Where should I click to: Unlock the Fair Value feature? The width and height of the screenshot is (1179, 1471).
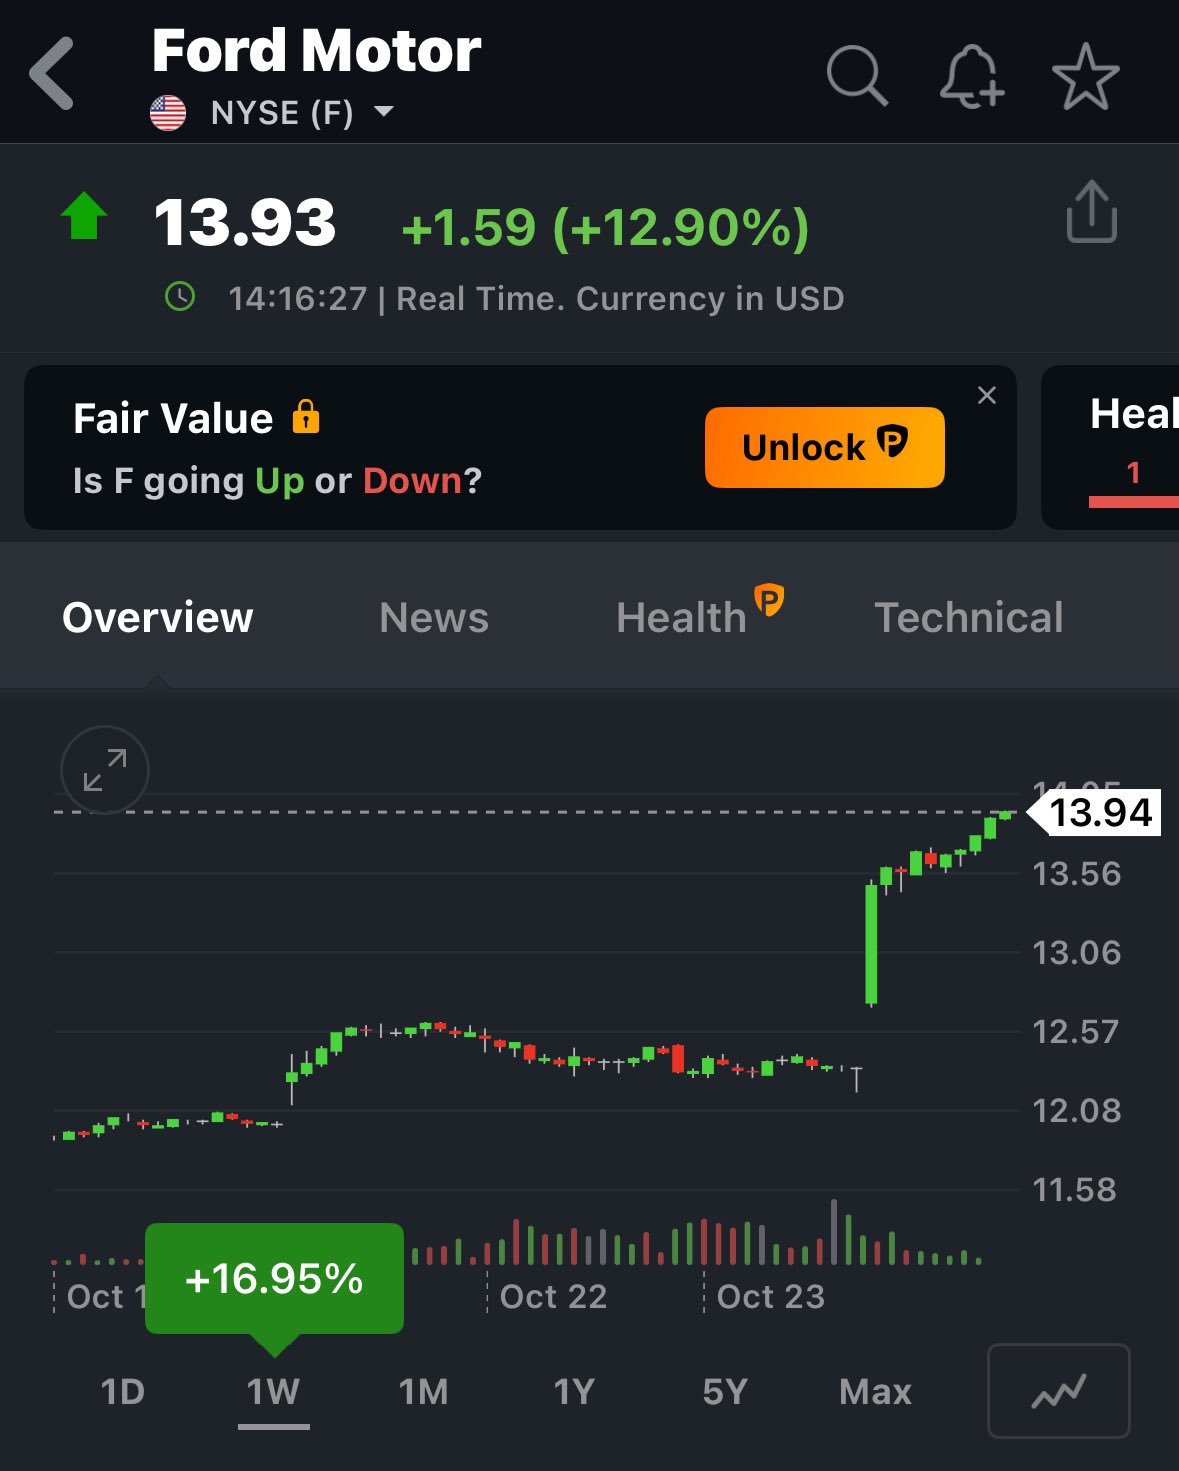coord(825,447)
